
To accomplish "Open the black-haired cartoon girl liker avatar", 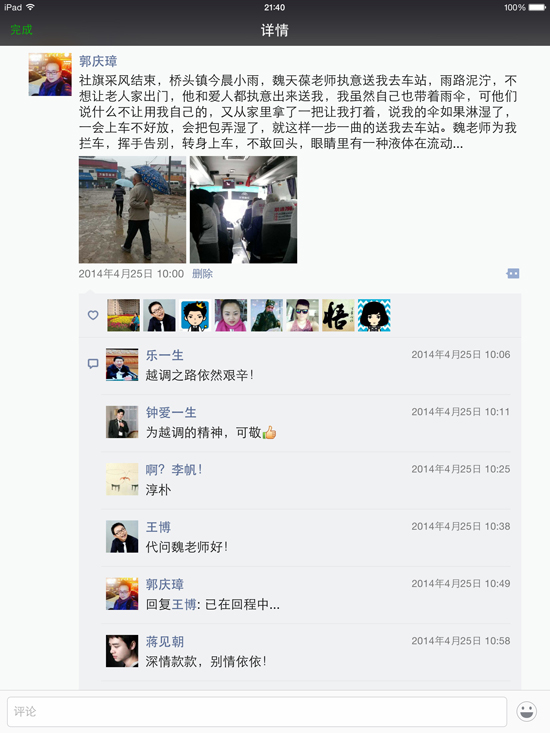I will tap(374, 315).
